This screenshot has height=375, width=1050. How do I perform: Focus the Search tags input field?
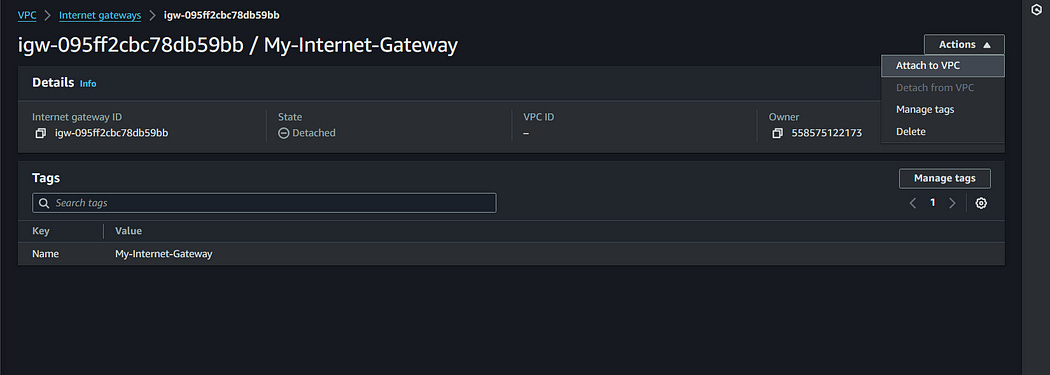(x=264, y=203)
